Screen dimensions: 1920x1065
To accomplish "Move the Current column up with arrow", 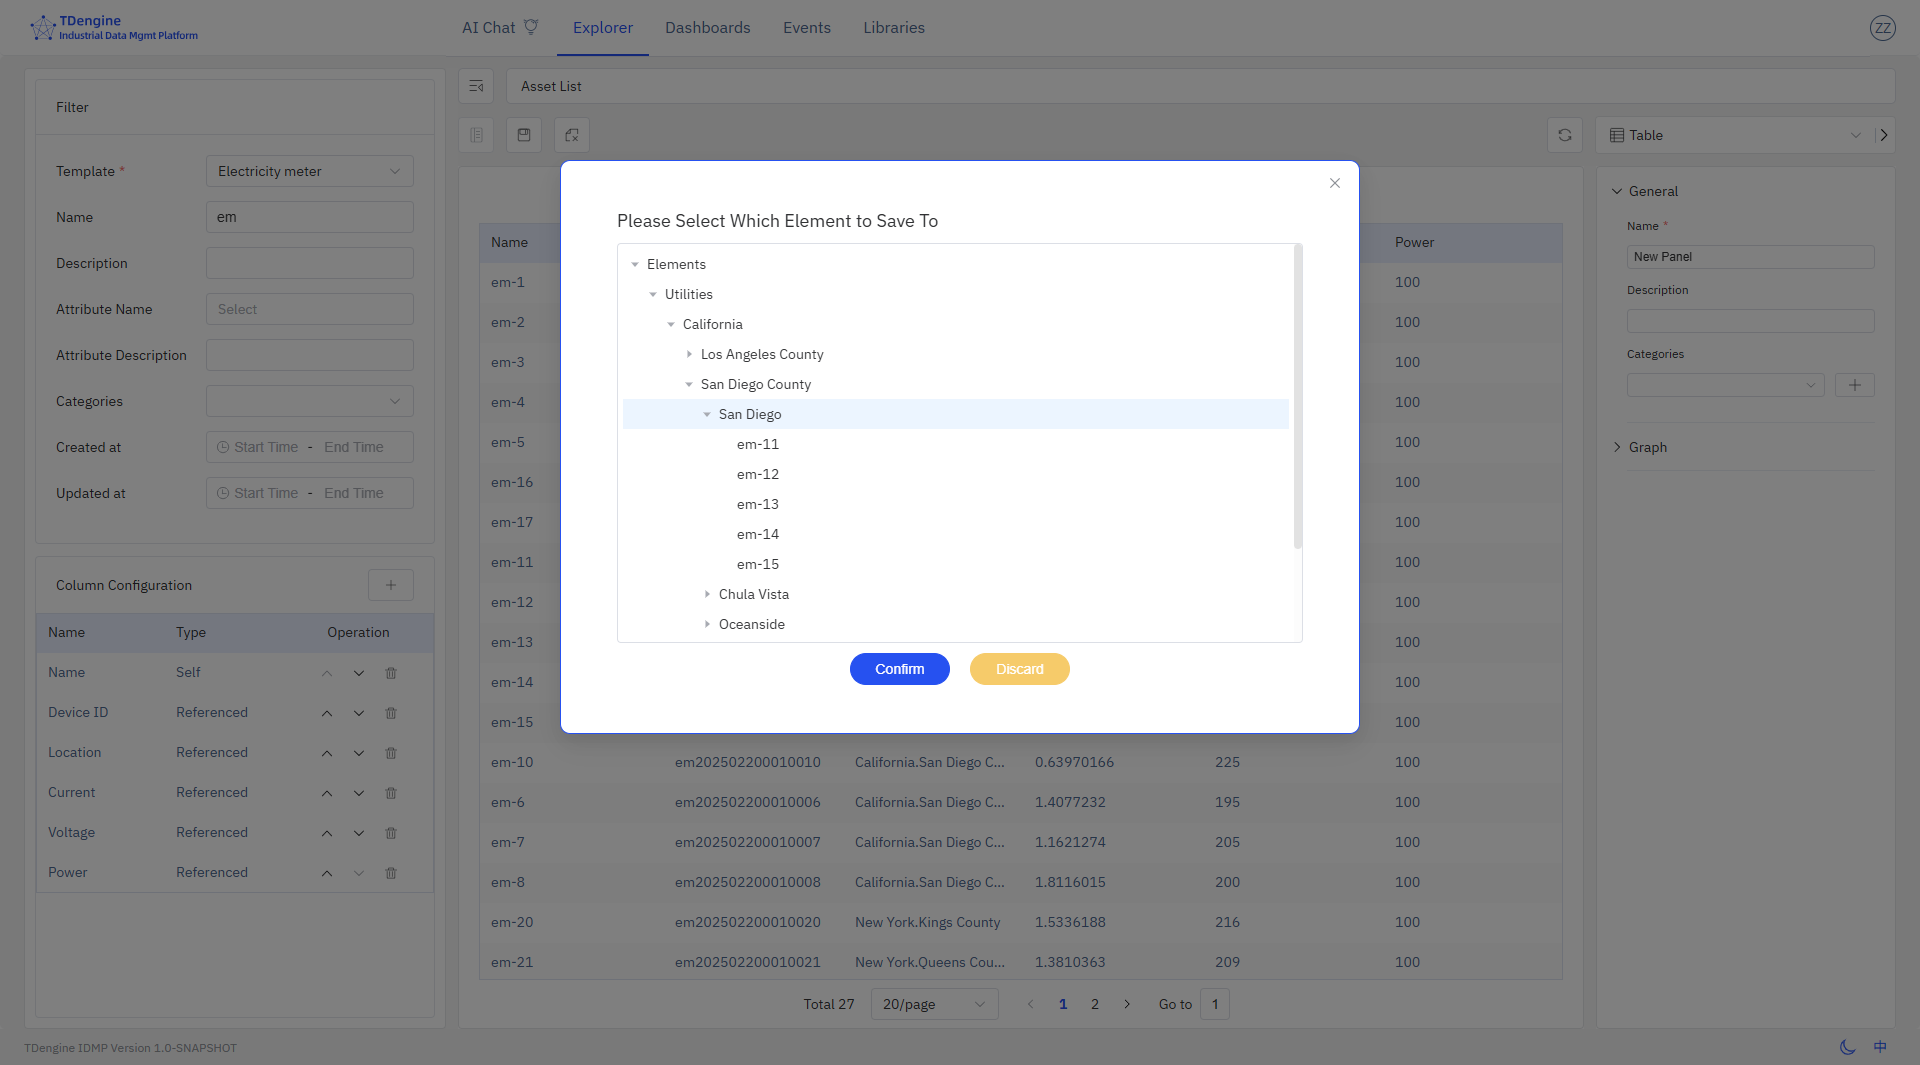I will pyautogui.click(x=326, y=792).
